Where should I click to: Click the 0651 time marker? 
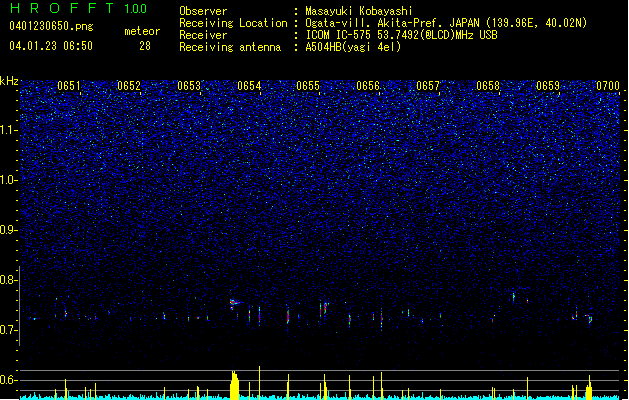pyautogui.click(x=69, y=86)
